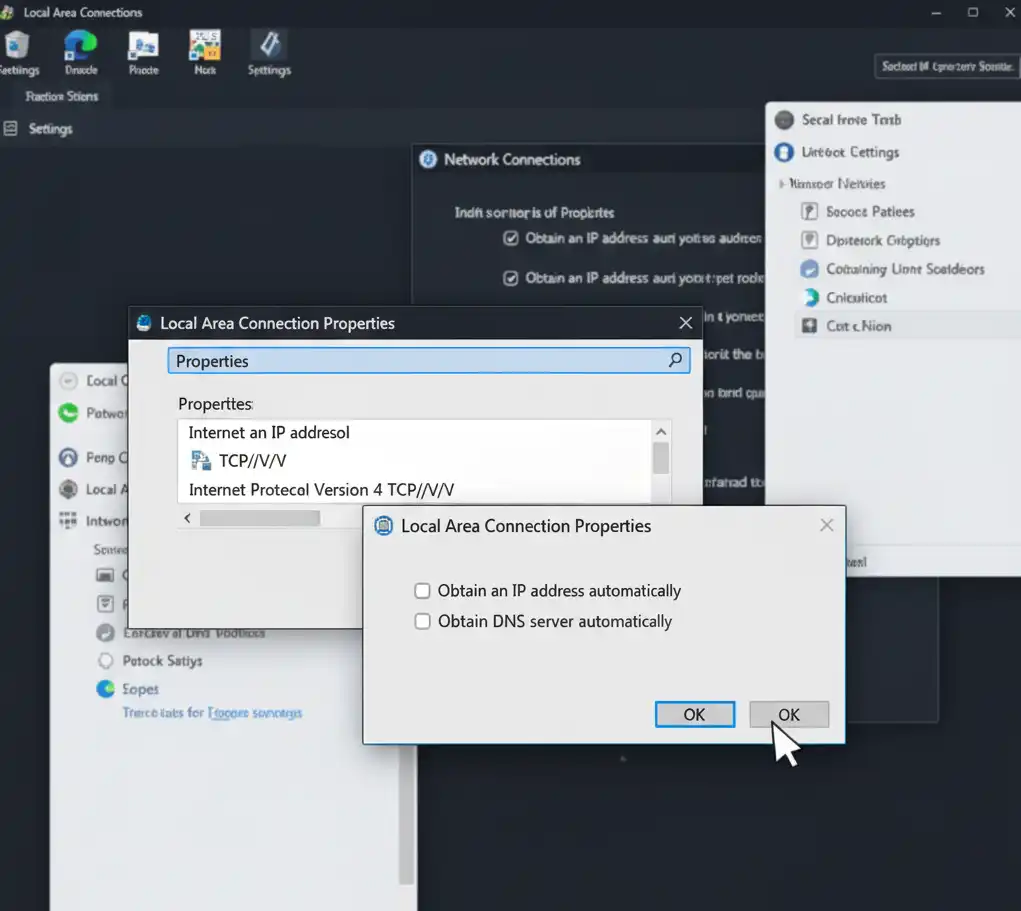Select the pen-shaped Settings icon in toolbar

tap(268, 45)
